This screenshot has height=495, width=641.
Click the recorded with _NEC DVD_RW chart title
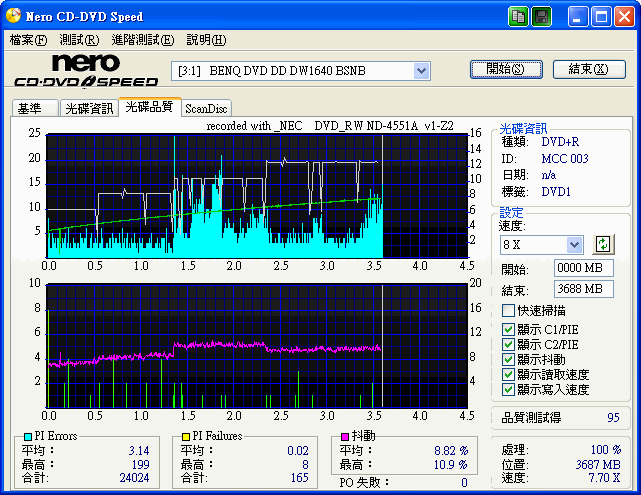tap(330, 125)
